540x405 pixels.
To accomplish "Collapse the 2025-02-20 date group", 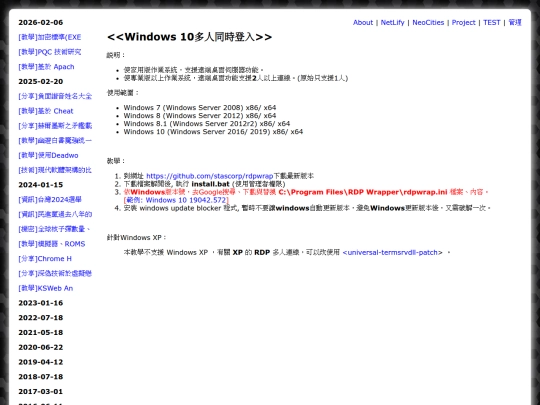I will pos(41,82).
